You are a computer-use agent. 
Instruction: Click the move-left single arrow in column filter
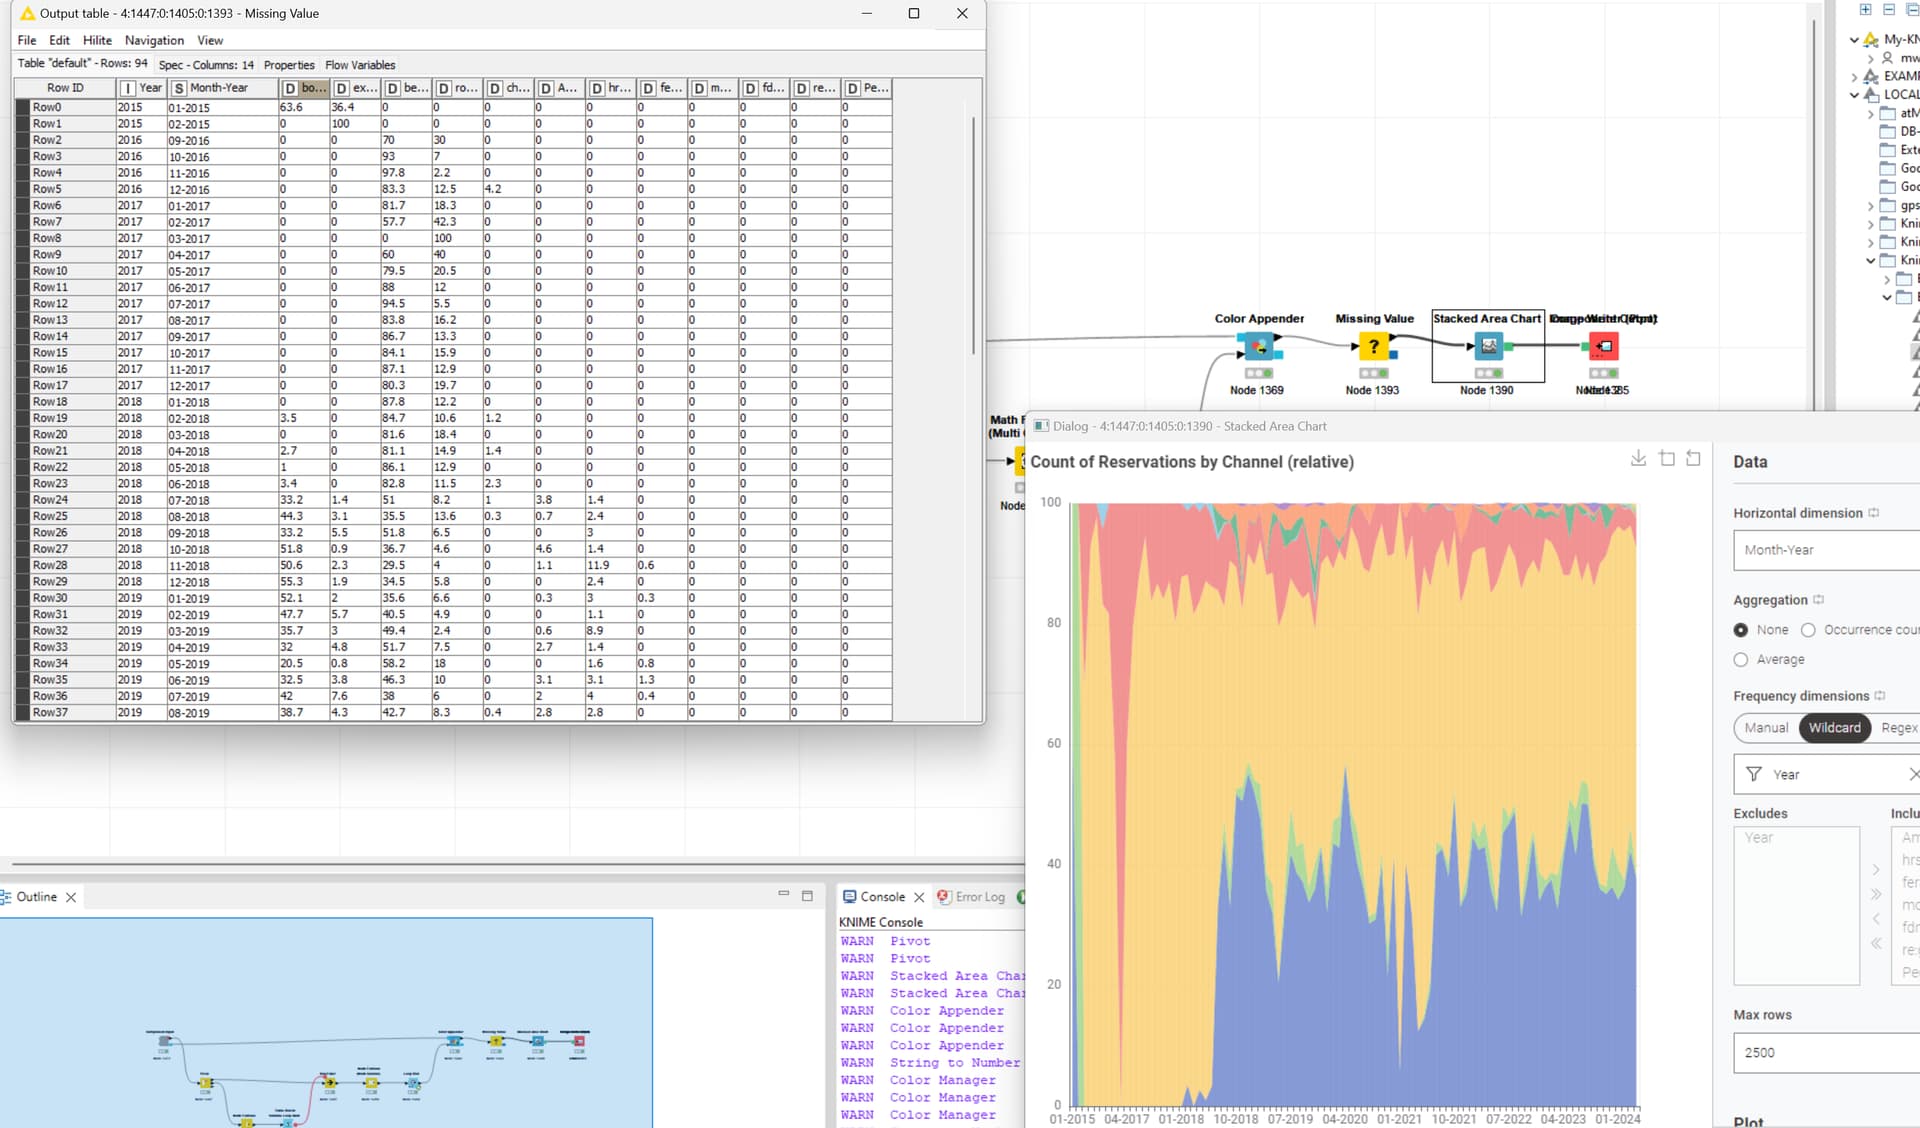coord(1876,918)
